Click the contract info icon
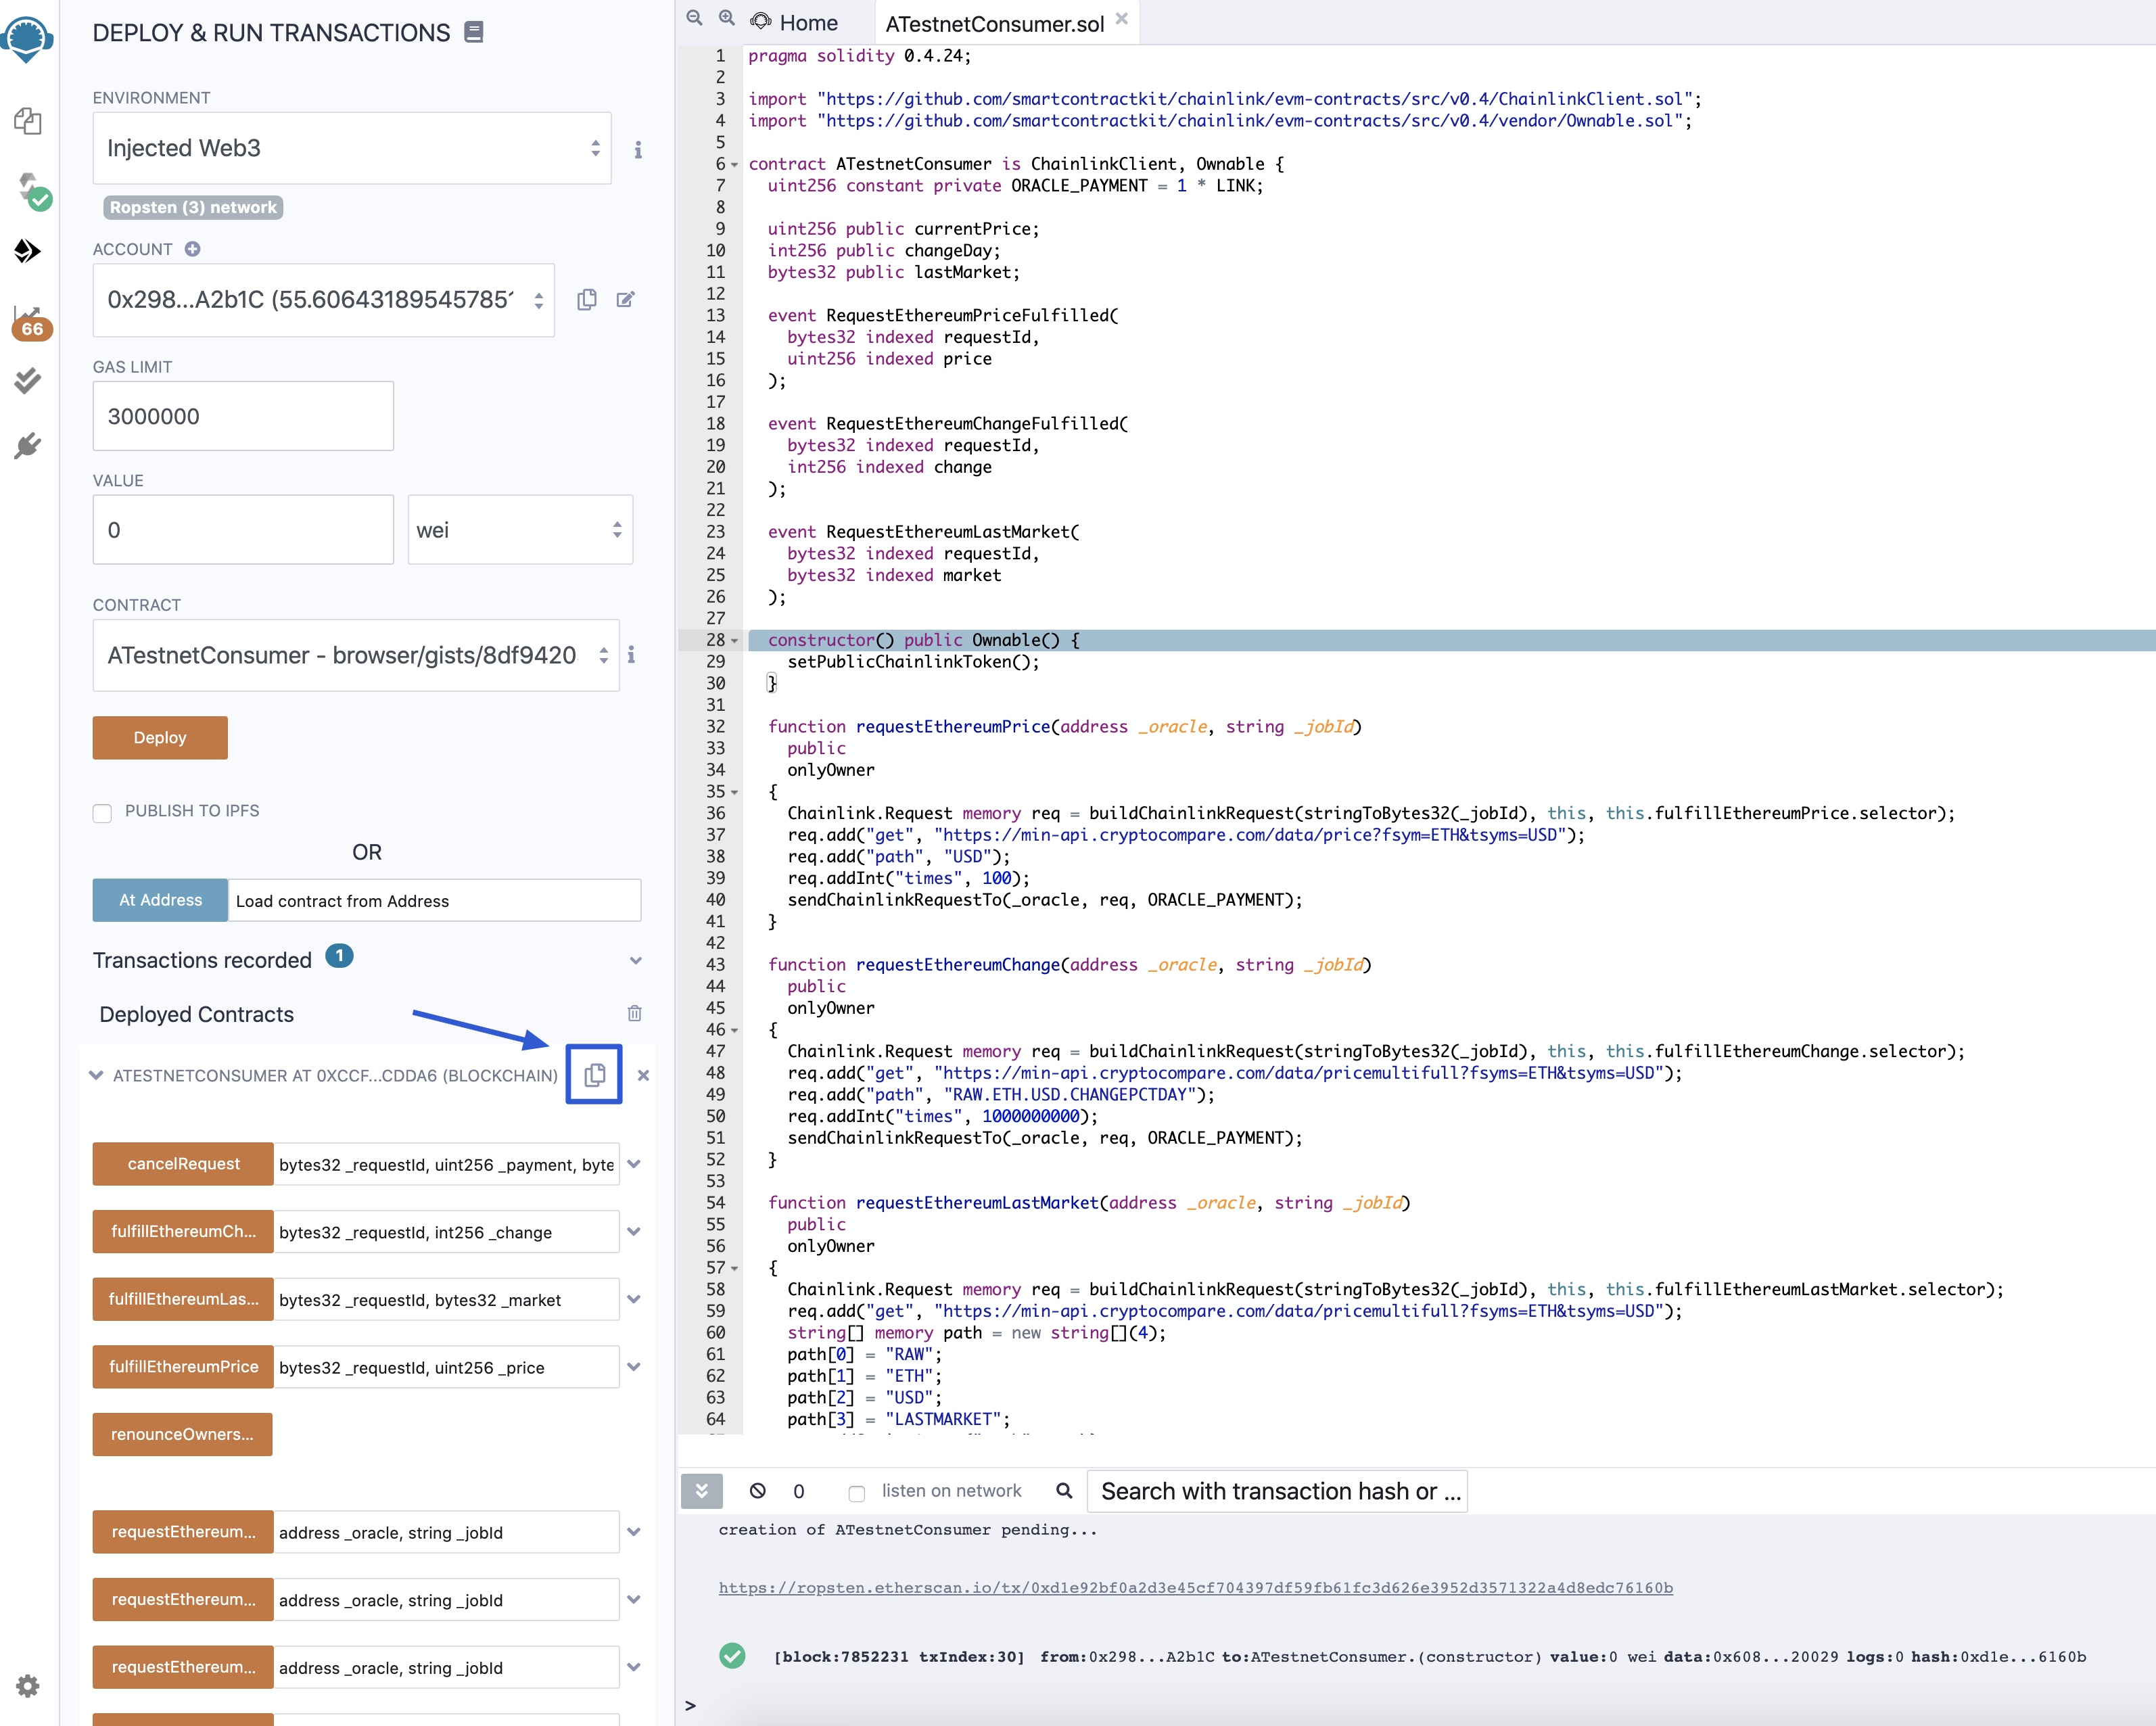Image resolution: width=2156 pixels, height=1726 pixels. coord(631,655)
